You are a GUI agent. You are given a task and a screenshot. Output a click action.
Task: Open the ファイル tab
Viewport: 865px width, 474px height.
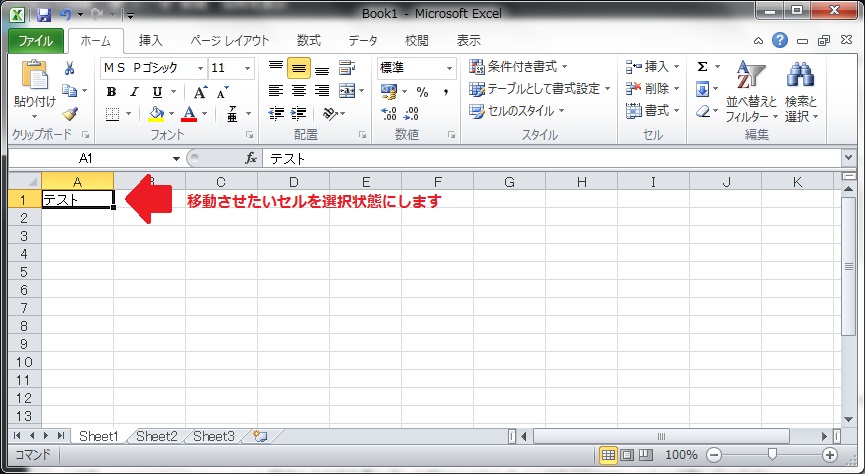pyautogui.click(x=36, y=41)
